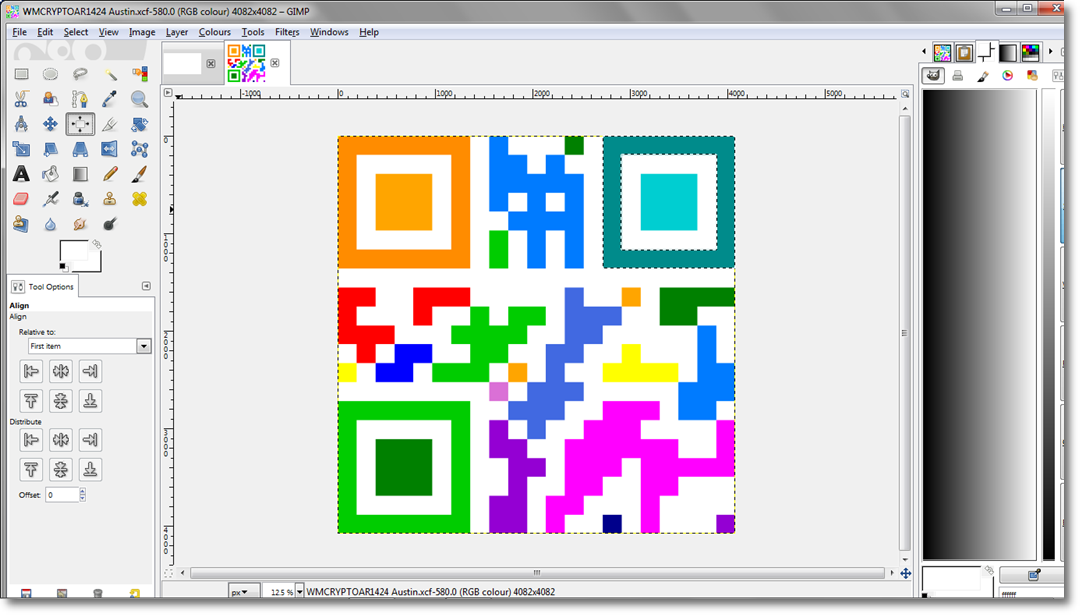The height and width of the screenshot is (615, 1080).
Task: Click inside the black-to-white colour selection area
Action: point(979,324)
